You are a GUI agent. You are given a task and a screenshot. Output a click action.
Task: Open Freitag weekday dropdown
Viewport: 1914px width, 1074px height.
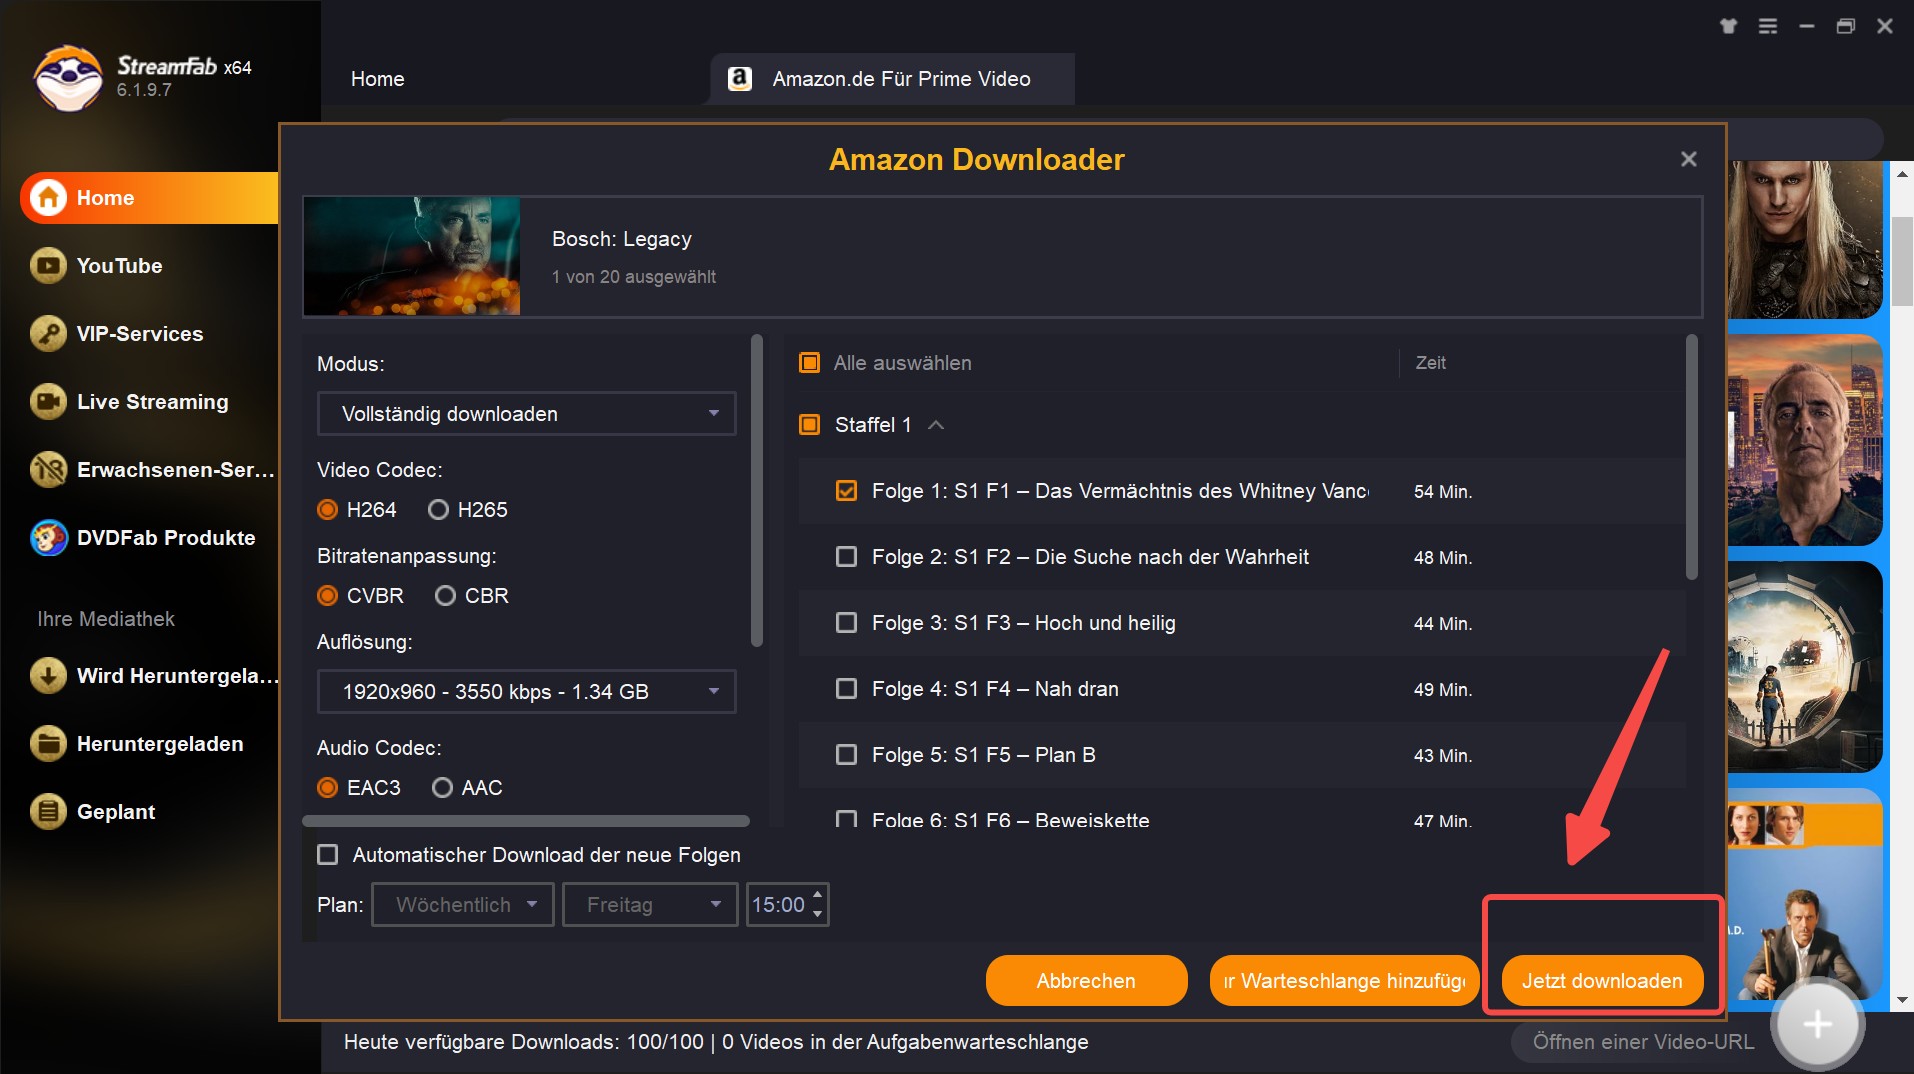pyautogui.click(x=650, y=905)
